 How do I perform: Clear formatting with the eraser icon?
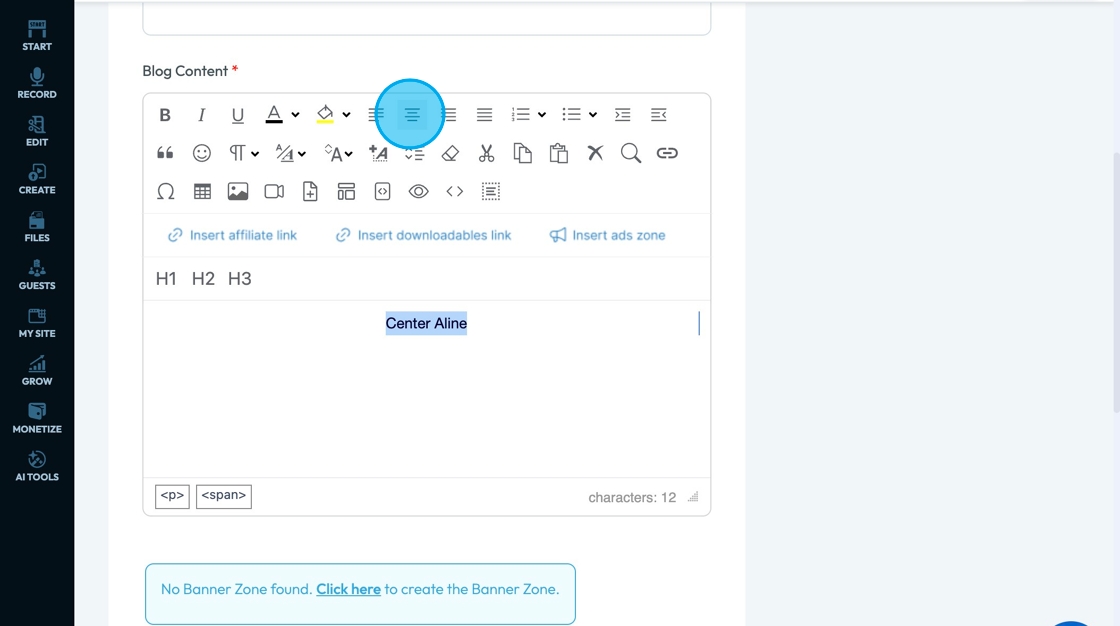(450, 153)
